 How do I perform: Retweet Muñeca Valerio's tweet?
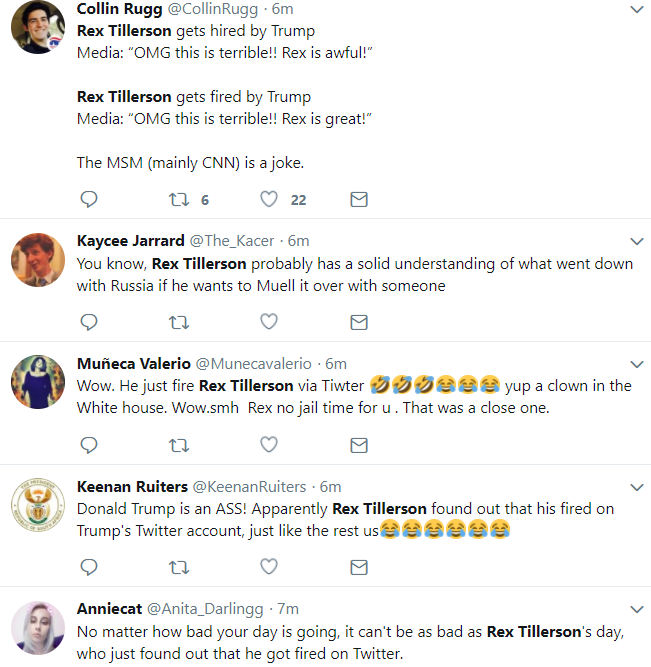click(x=179, y=444)
